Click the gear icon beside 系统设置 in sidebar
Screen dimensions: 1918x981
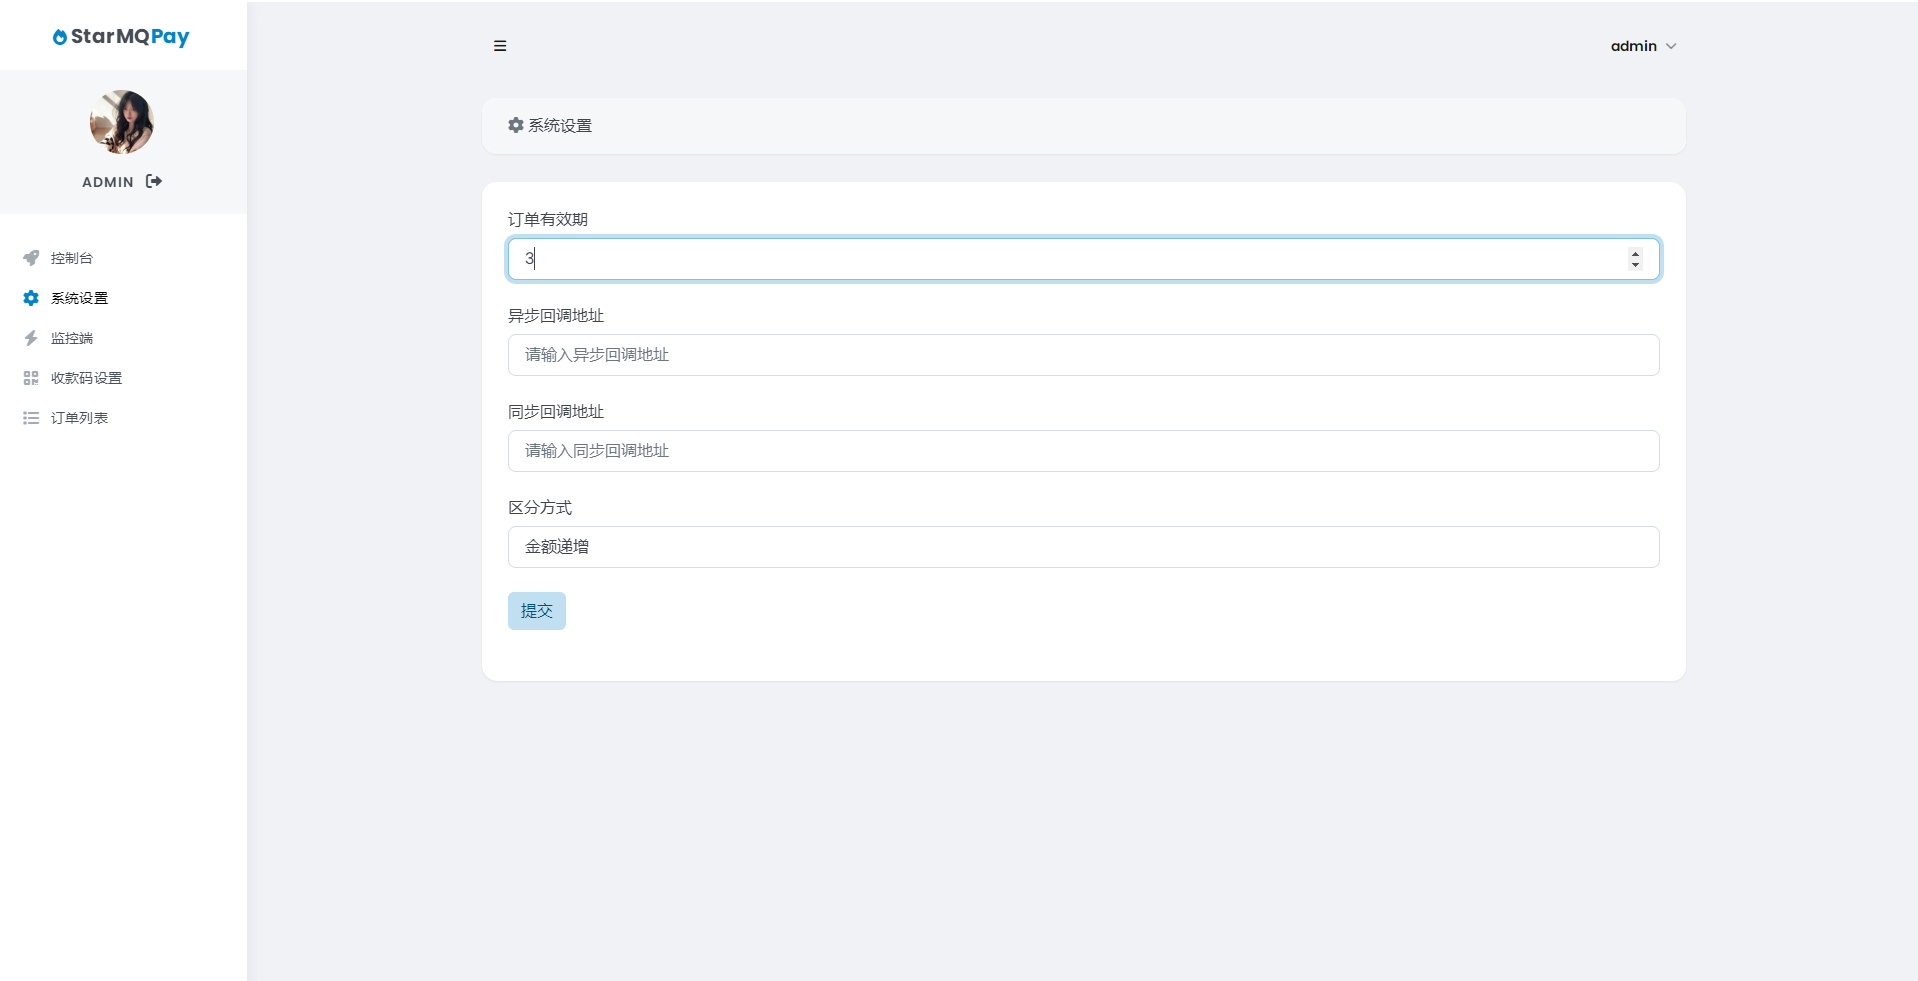[31, 298]
